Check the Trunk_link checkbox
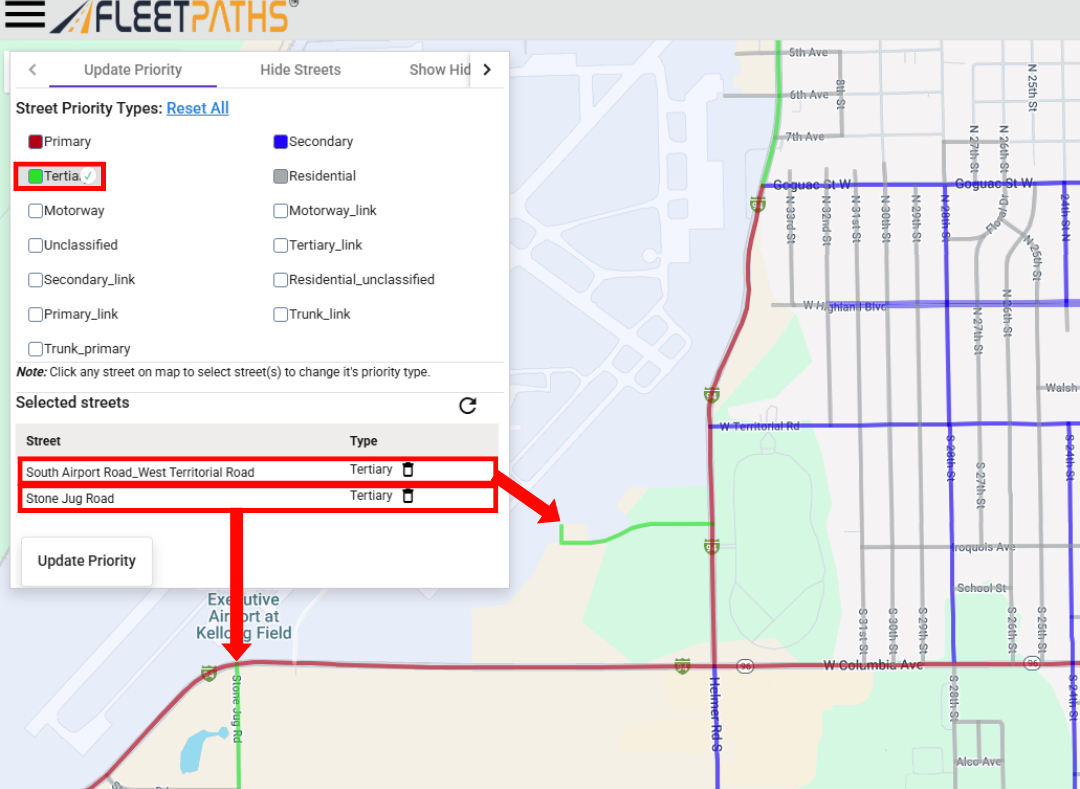The height and width of the screenshot is (789, 1080). pos(281,314)
